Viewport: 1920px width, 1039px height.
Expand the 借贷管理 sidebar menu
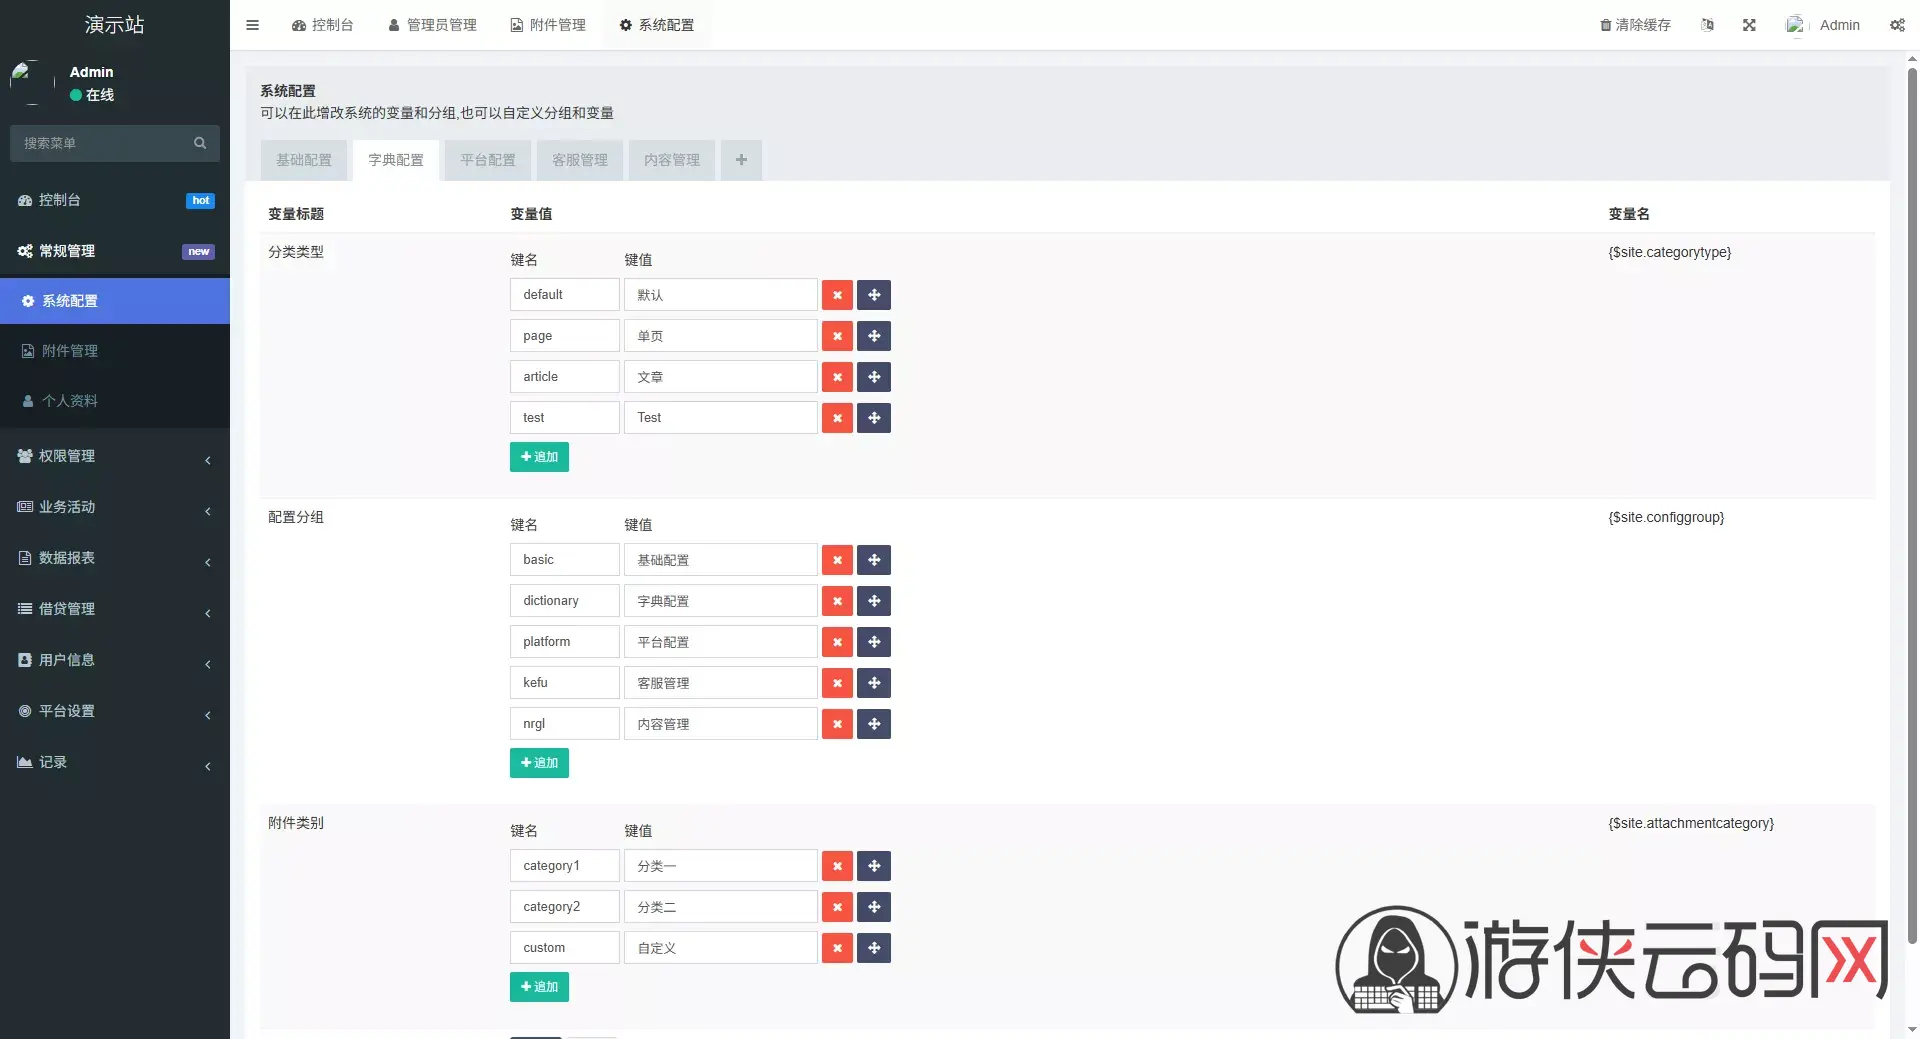(x=115, y=609)
